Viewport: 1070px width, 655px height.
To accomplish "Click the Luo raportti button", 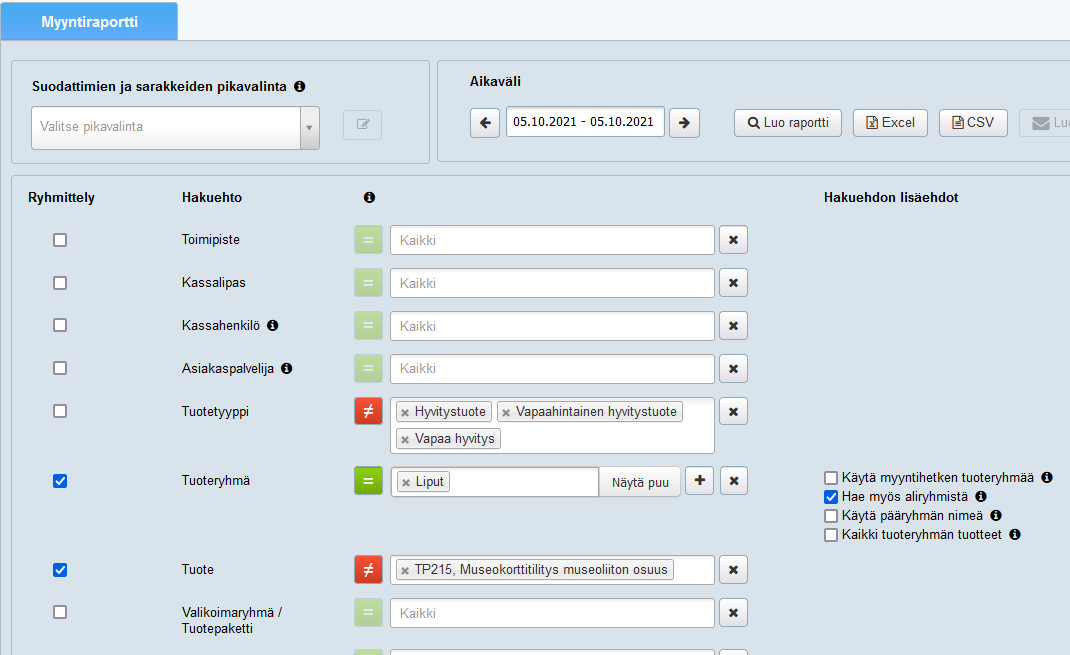I will click(x=787, y=123).
